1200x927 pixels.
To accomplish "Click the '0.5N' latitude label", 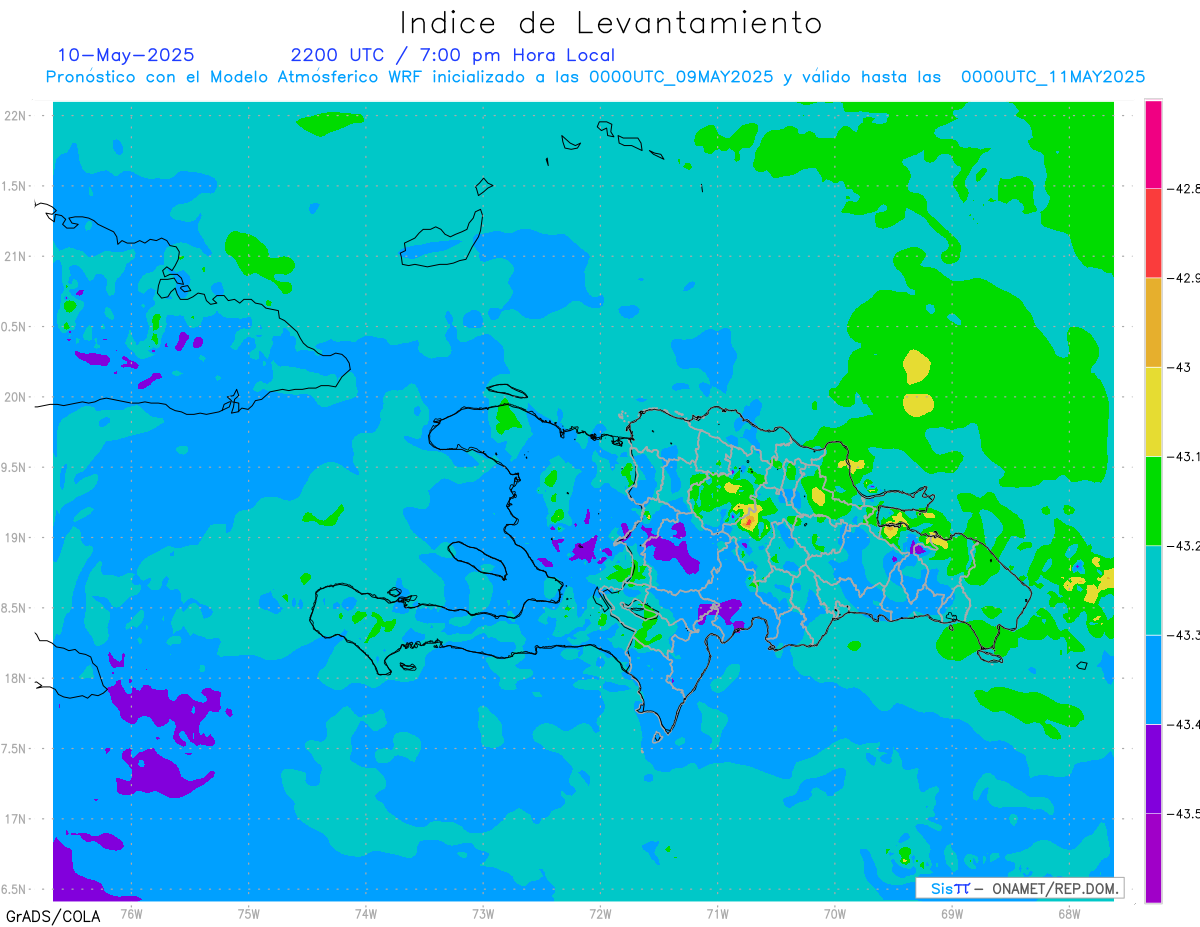I will tap(15, 327).
